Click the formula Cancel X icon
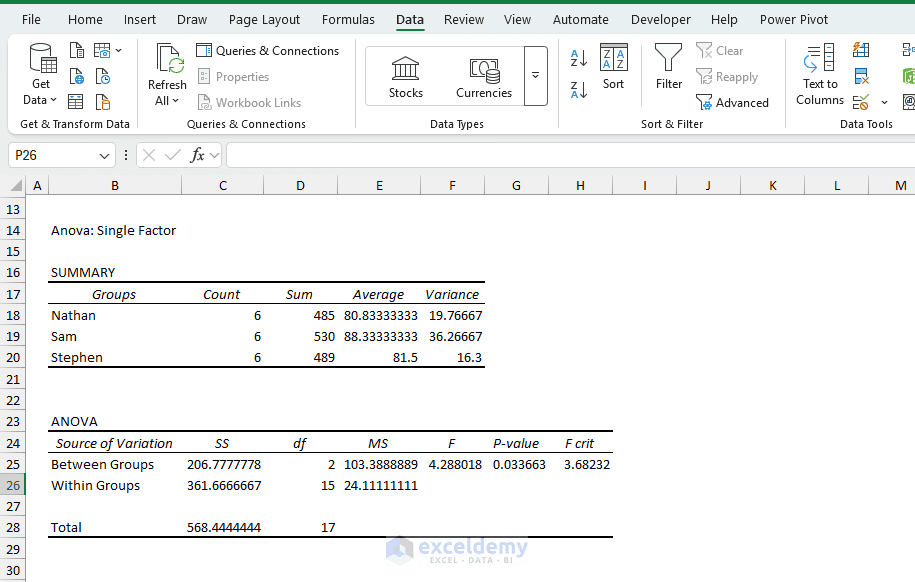The image size is (915, 582). (149, 155)
